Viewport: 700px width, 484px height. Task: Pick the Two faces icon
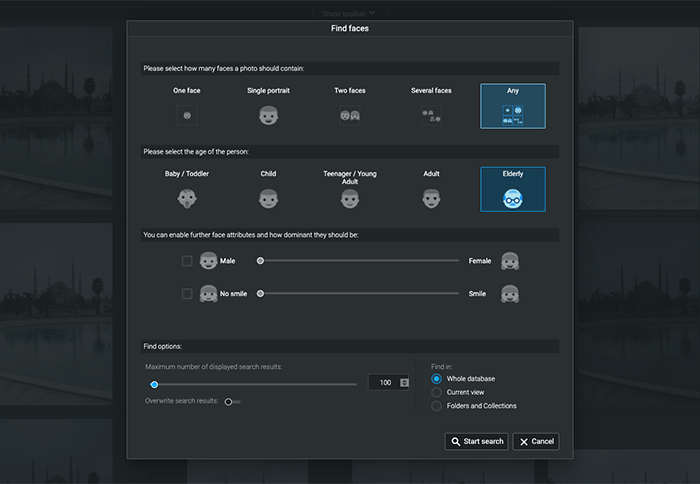[x=349, y=115]
